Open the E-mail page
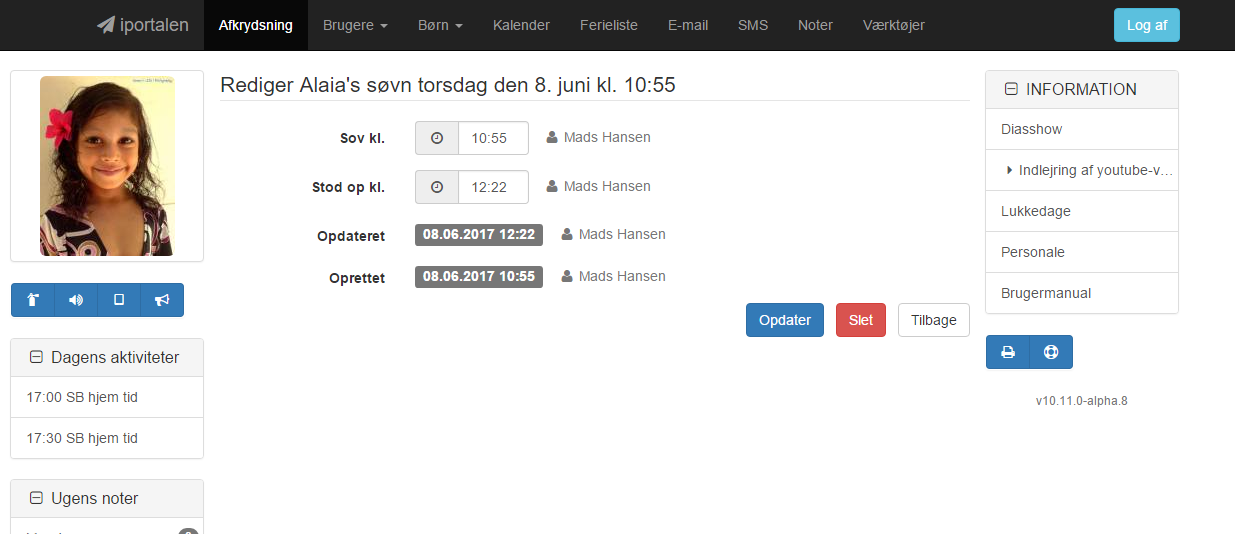Screen dimensions: 1235x534 point(688,25)
